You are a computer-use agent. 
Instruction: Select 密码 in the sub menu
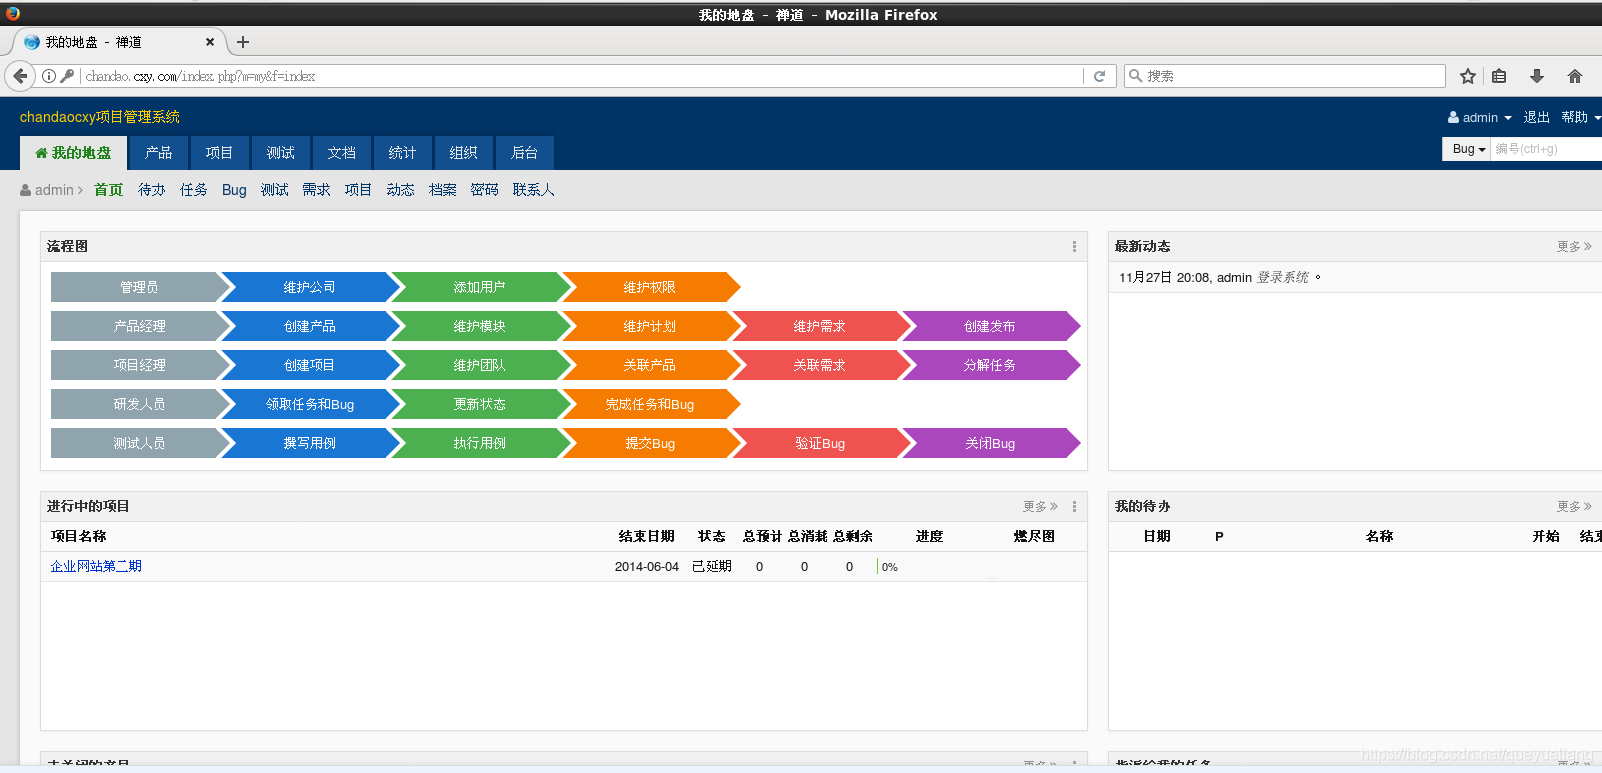[x=484, y=190]
